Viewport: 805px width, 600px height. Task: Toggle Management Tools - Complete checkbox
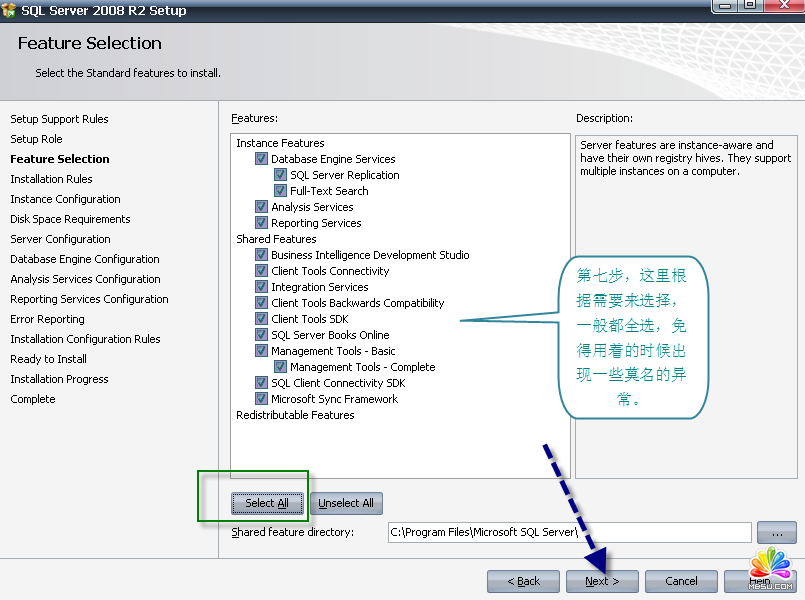(281, 367)
